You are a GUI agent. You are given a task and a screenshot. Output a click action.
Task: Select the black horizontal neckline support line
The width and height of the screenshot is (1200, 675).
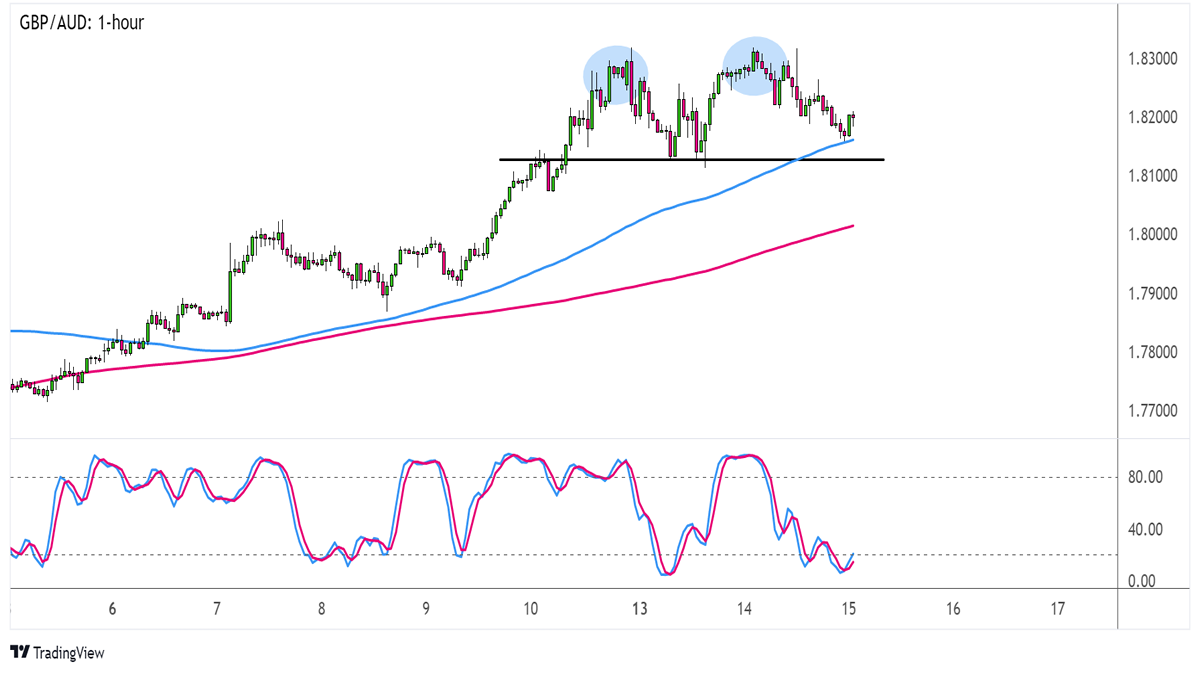(691, 160)
